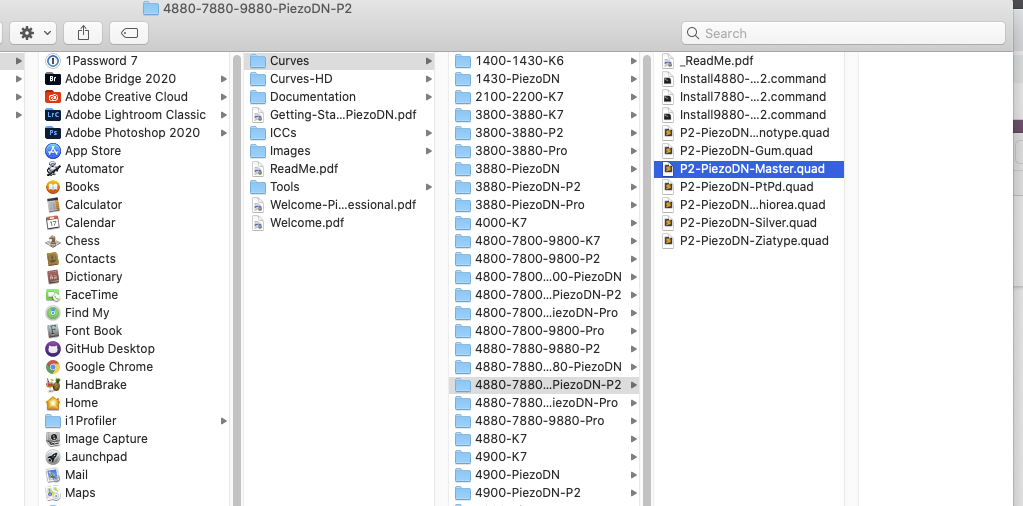1023x506 pixels.
Task: Select the FaceTime app icon
Action: [x=53, y=295]
